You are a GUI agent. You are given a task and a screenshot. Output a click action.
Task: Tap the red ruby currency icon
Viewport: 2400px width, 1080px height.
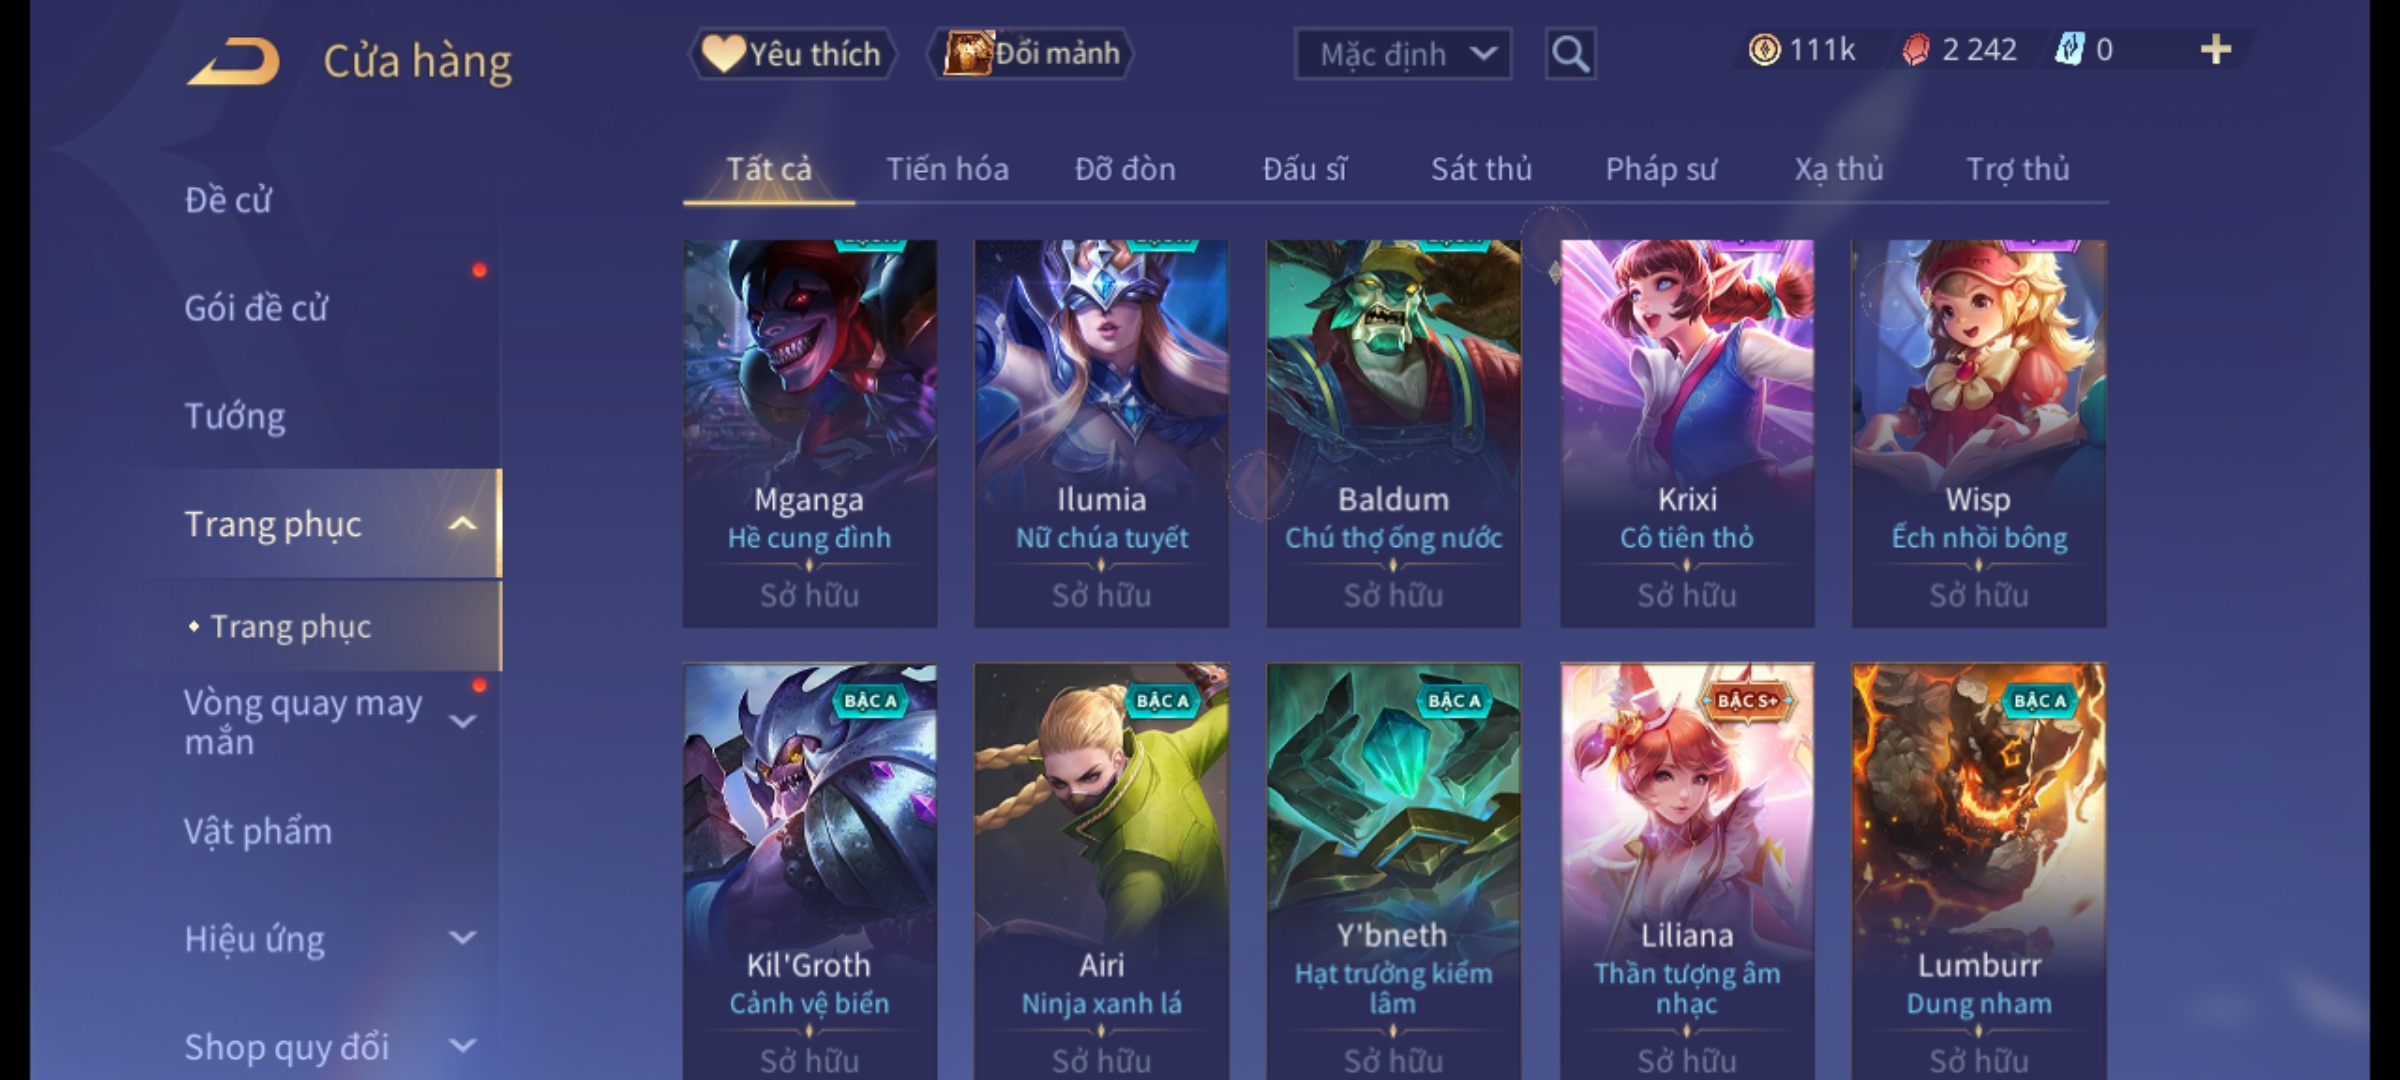(x=1915, y=50)
